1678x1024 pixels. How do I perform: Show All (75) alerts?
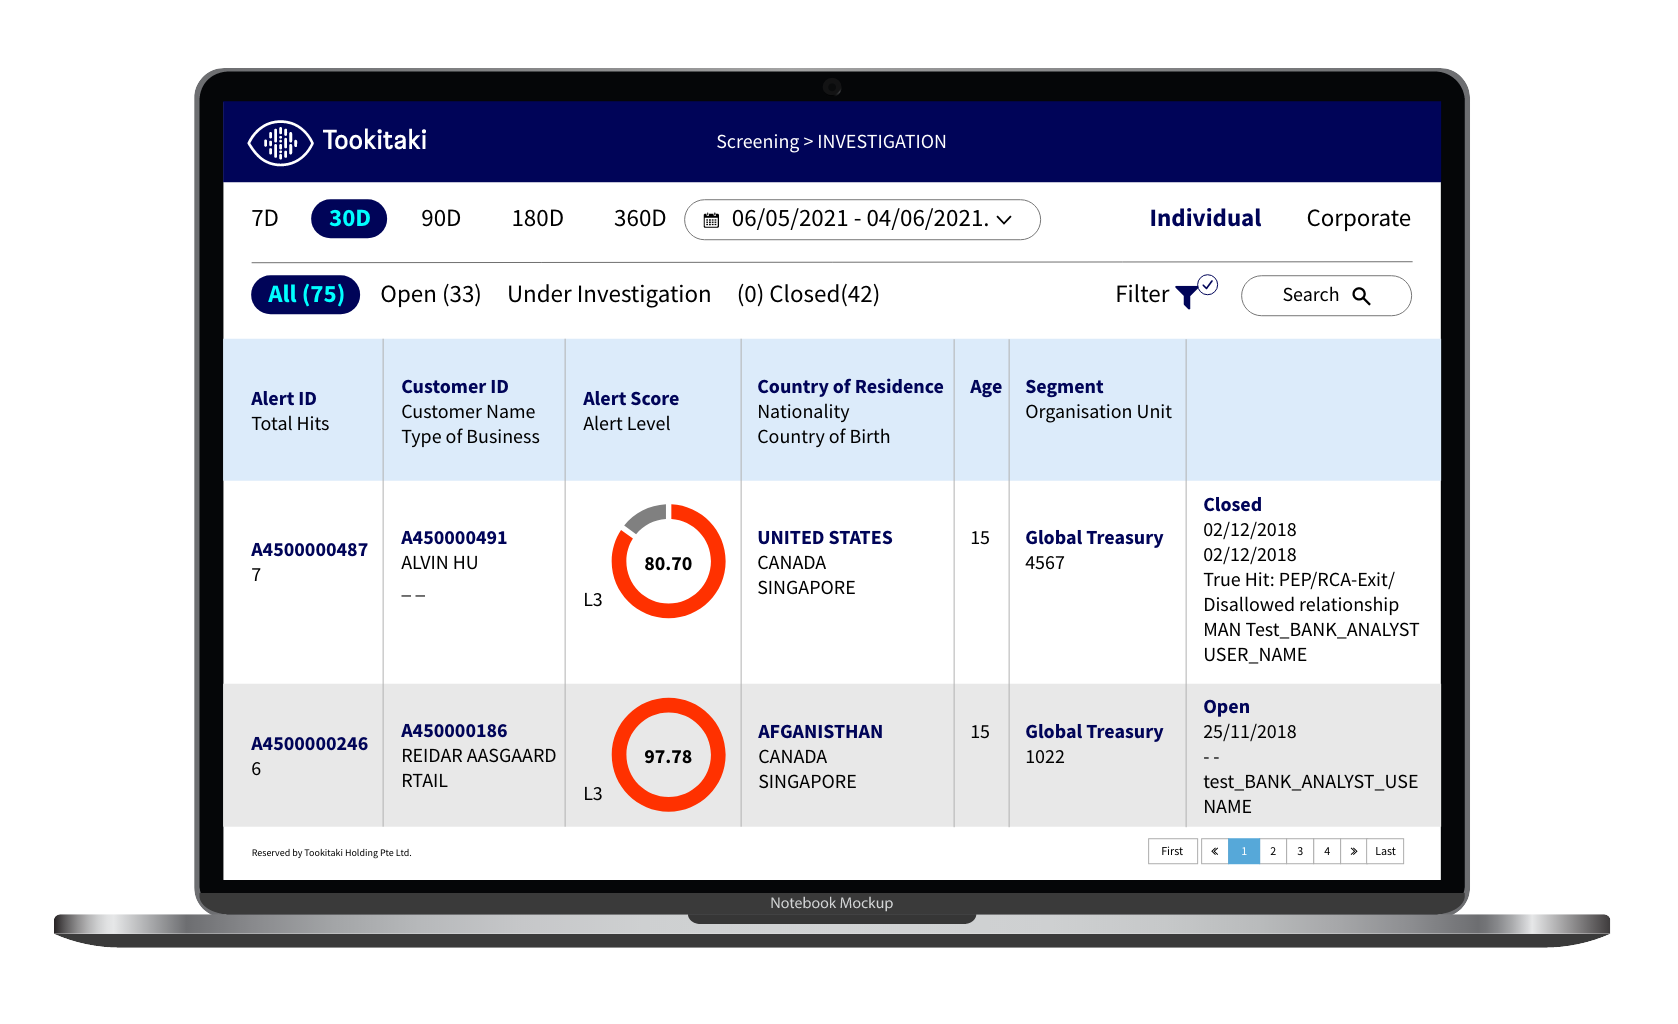point(305,294)
